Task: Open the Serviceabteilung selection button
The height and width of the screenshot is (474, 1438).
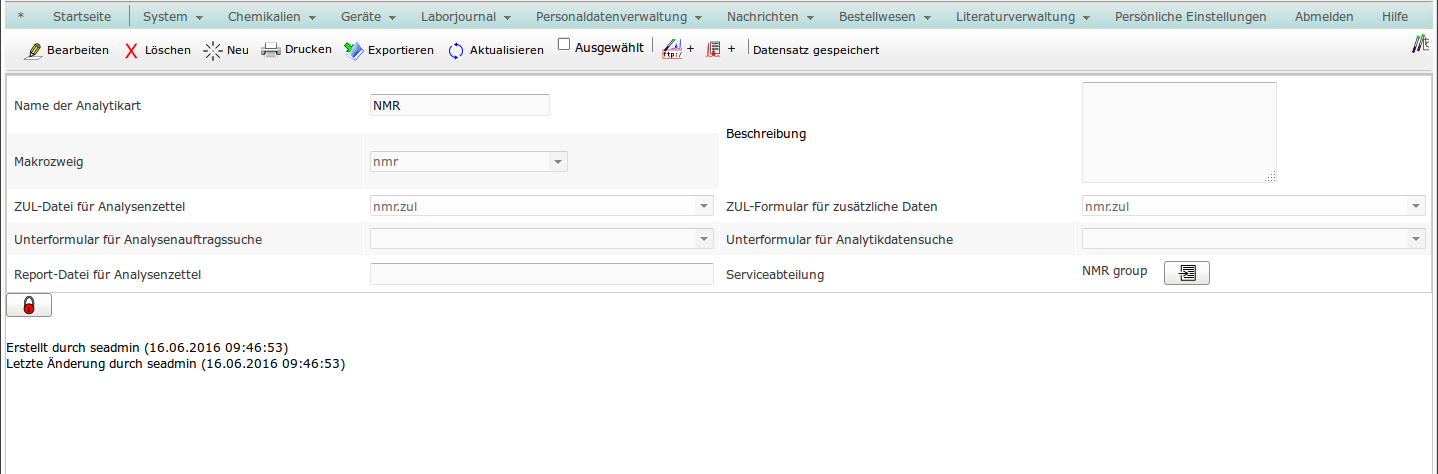Action: point(1187,273)
